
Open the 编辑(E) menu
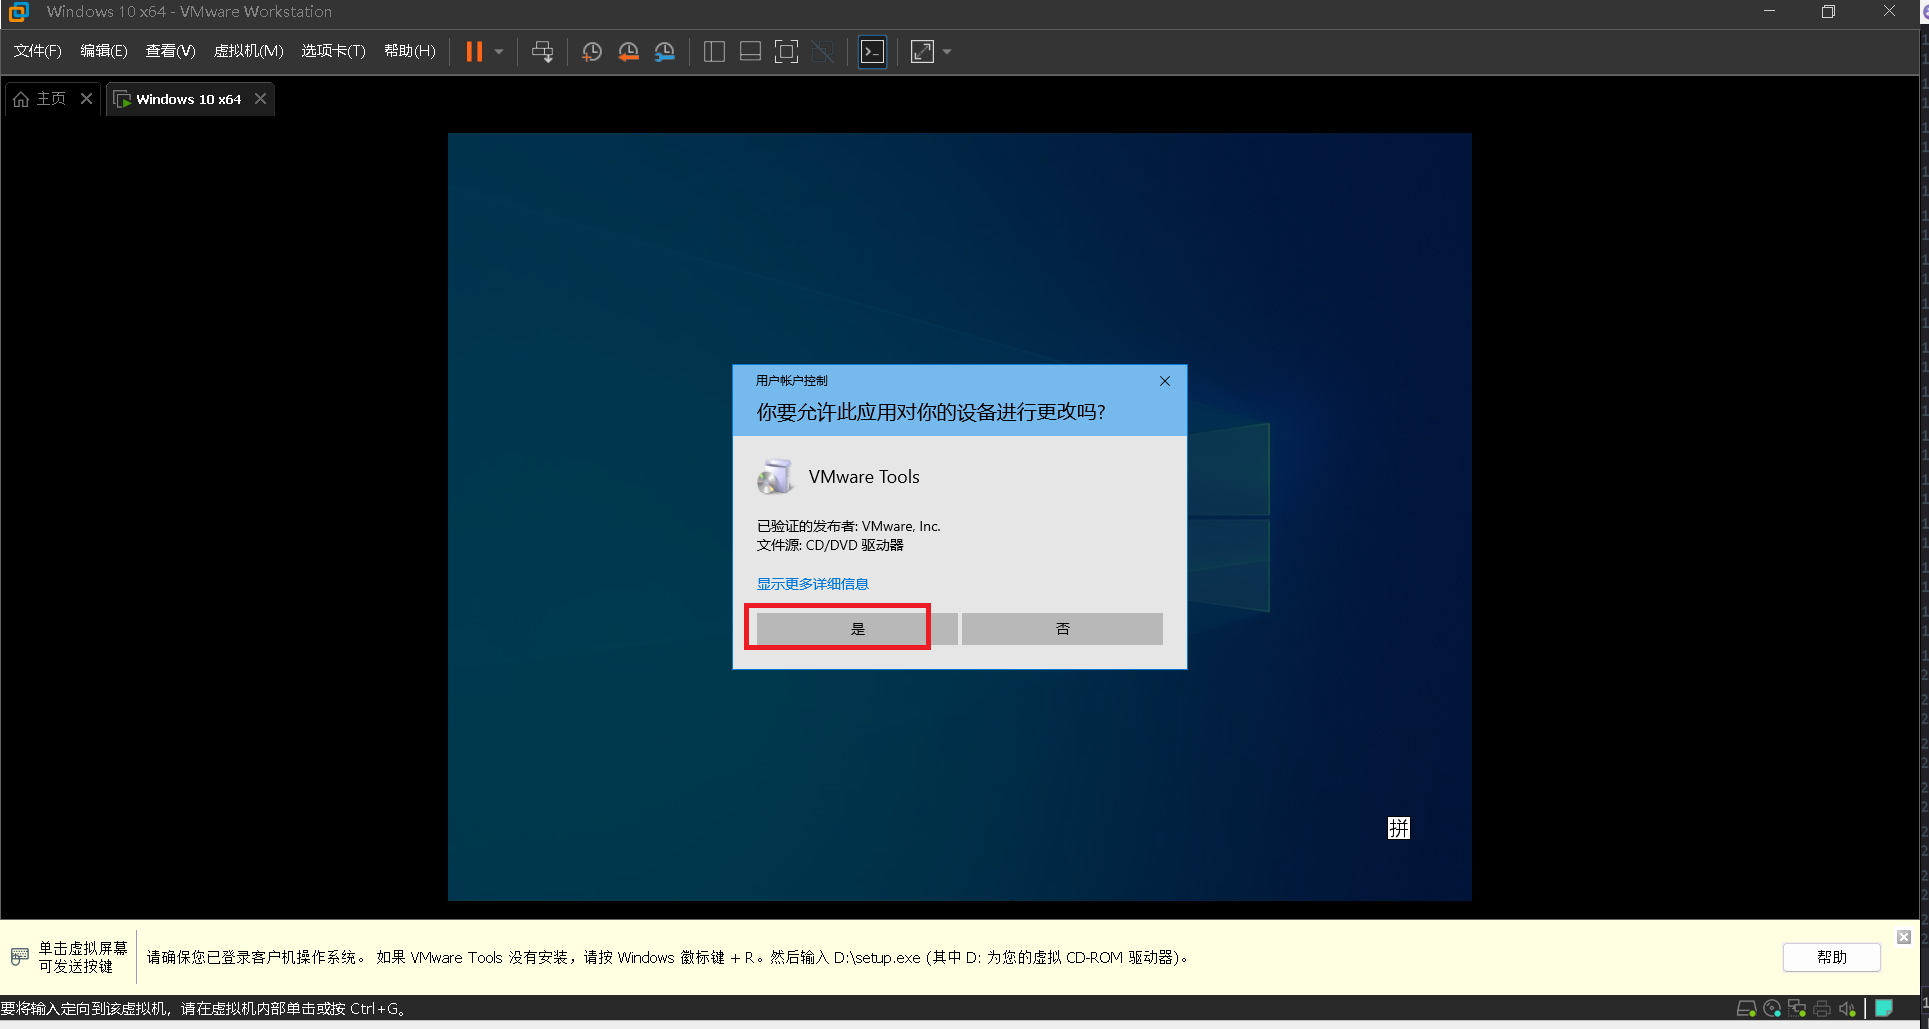[104, 51]
